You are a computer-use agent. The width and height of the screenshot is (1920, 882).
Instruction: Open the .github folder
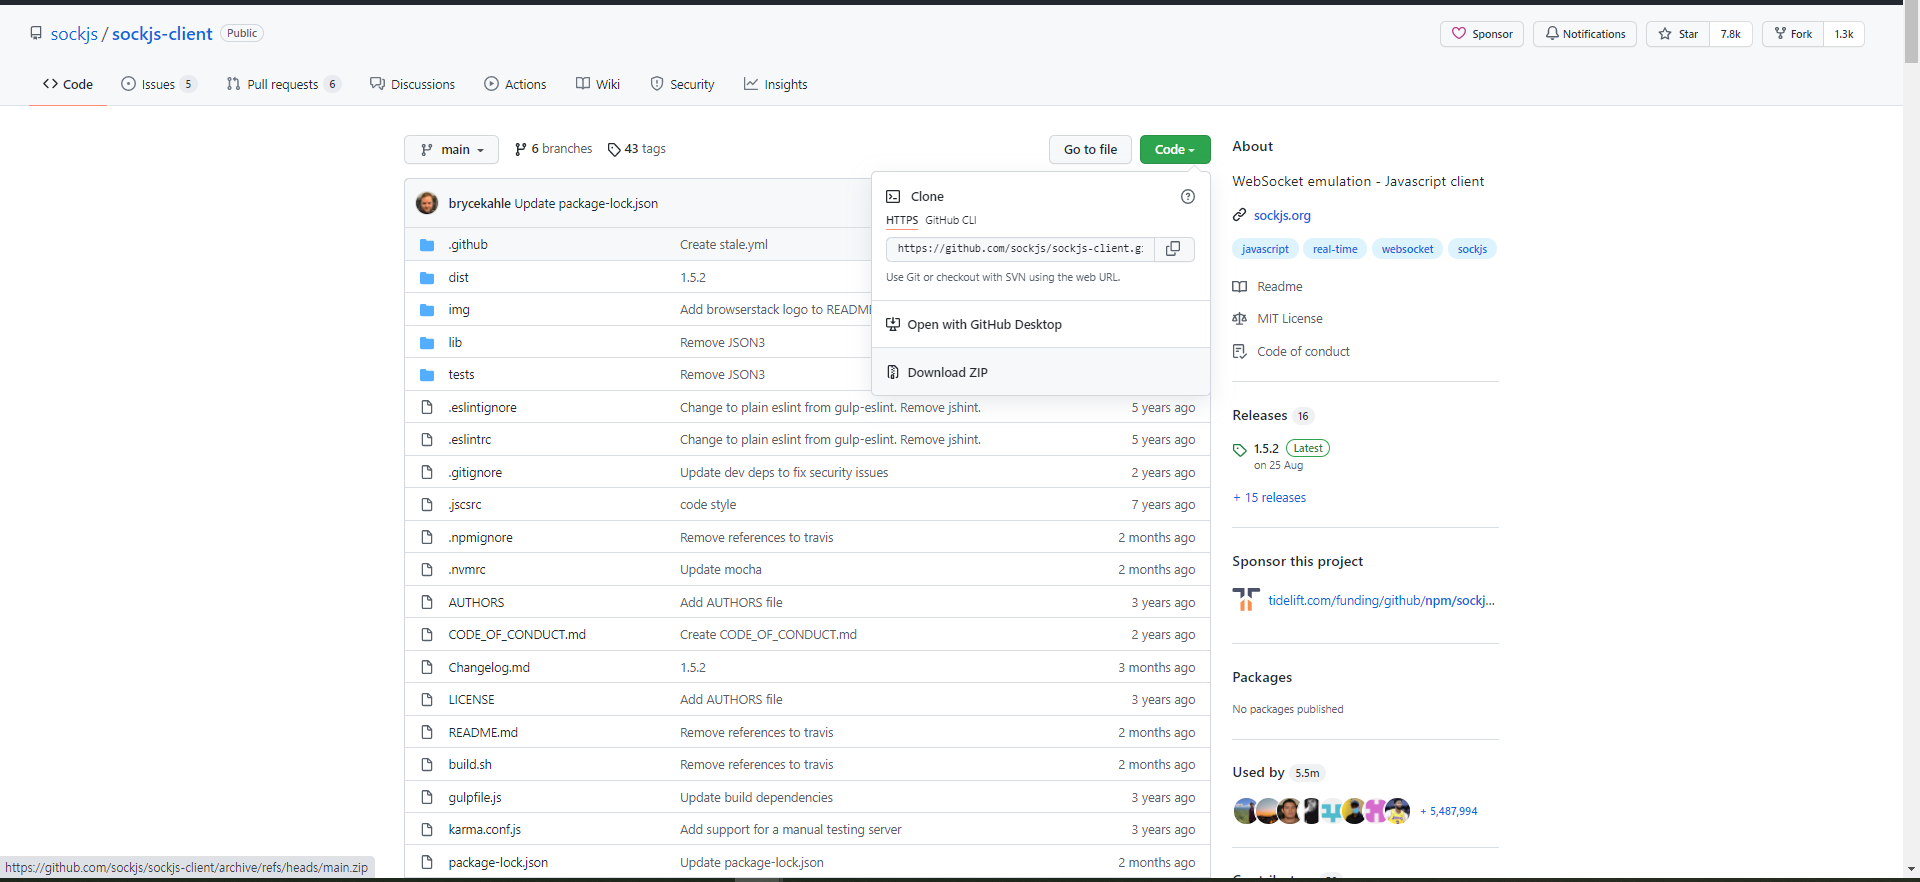point(468,245)
